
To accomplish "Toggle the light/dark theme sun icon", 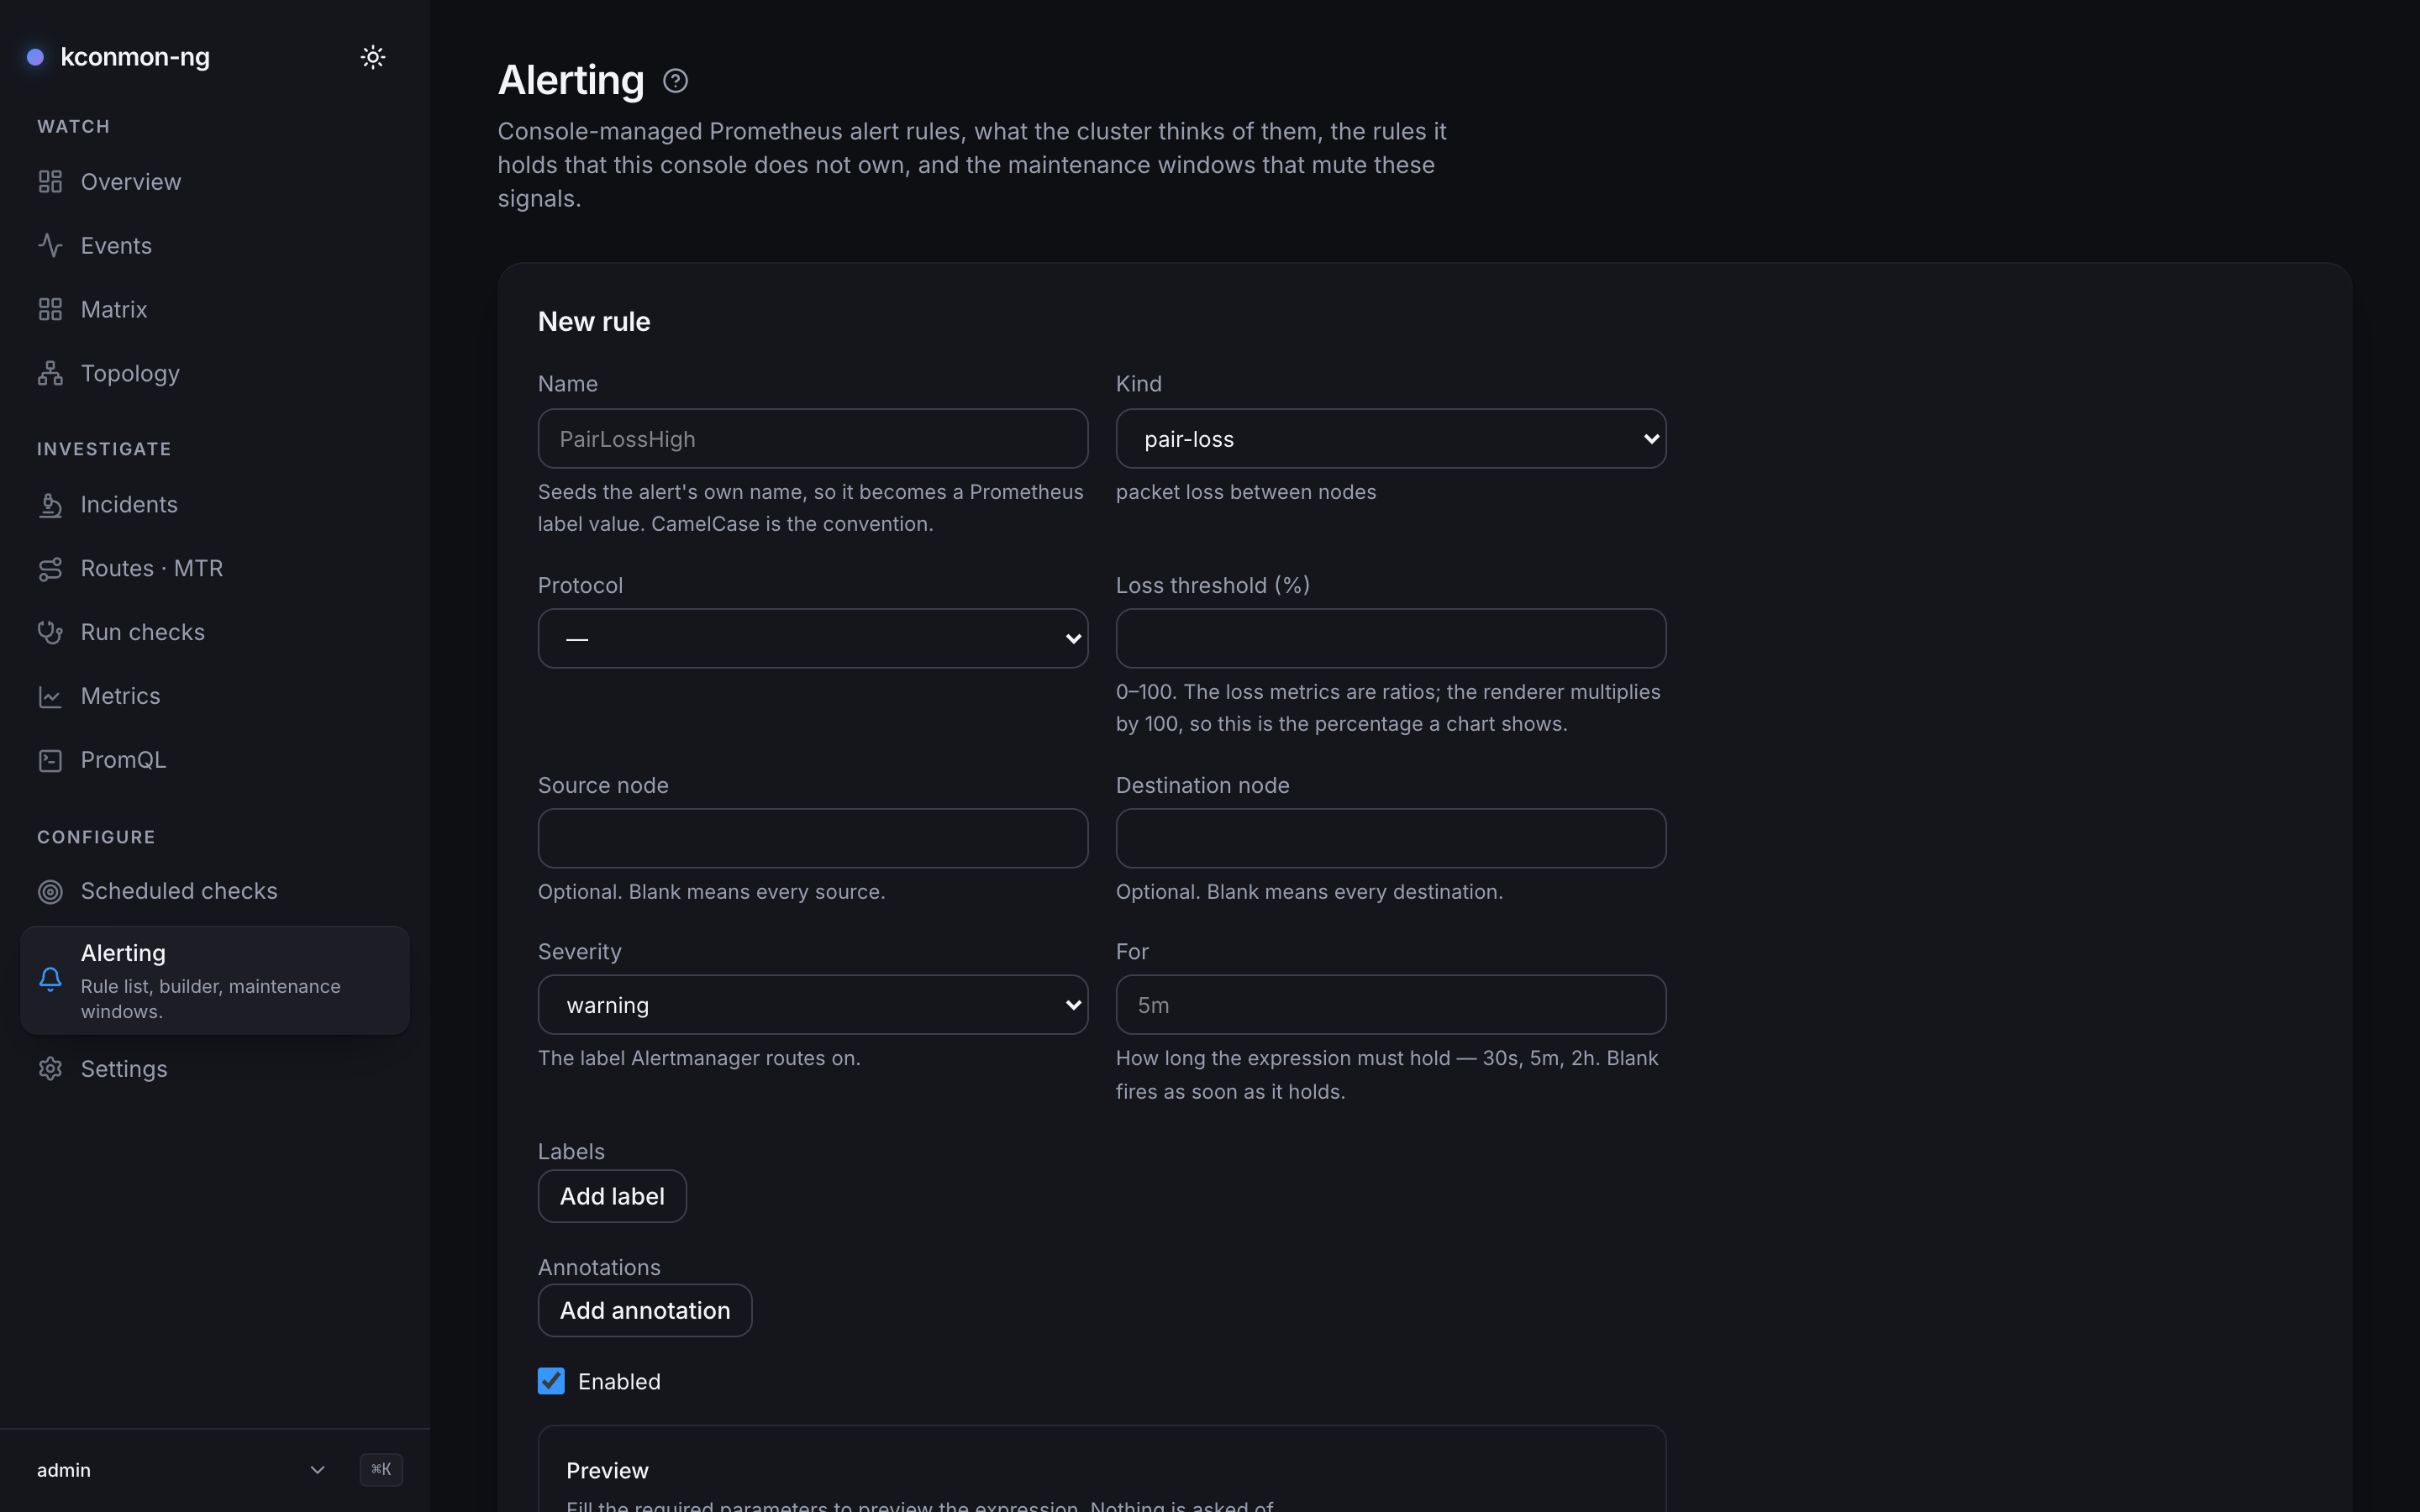I will pyautogui.click(x=373, y=57).
